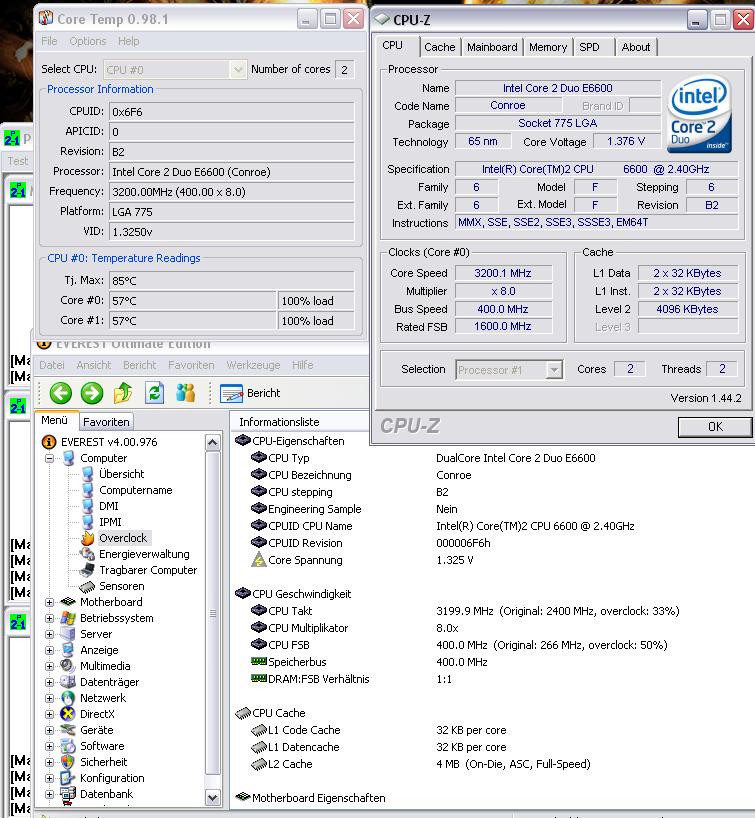Click the Konfiguration tree item
Screen dimensions: 755x818
tap(112, 778)
